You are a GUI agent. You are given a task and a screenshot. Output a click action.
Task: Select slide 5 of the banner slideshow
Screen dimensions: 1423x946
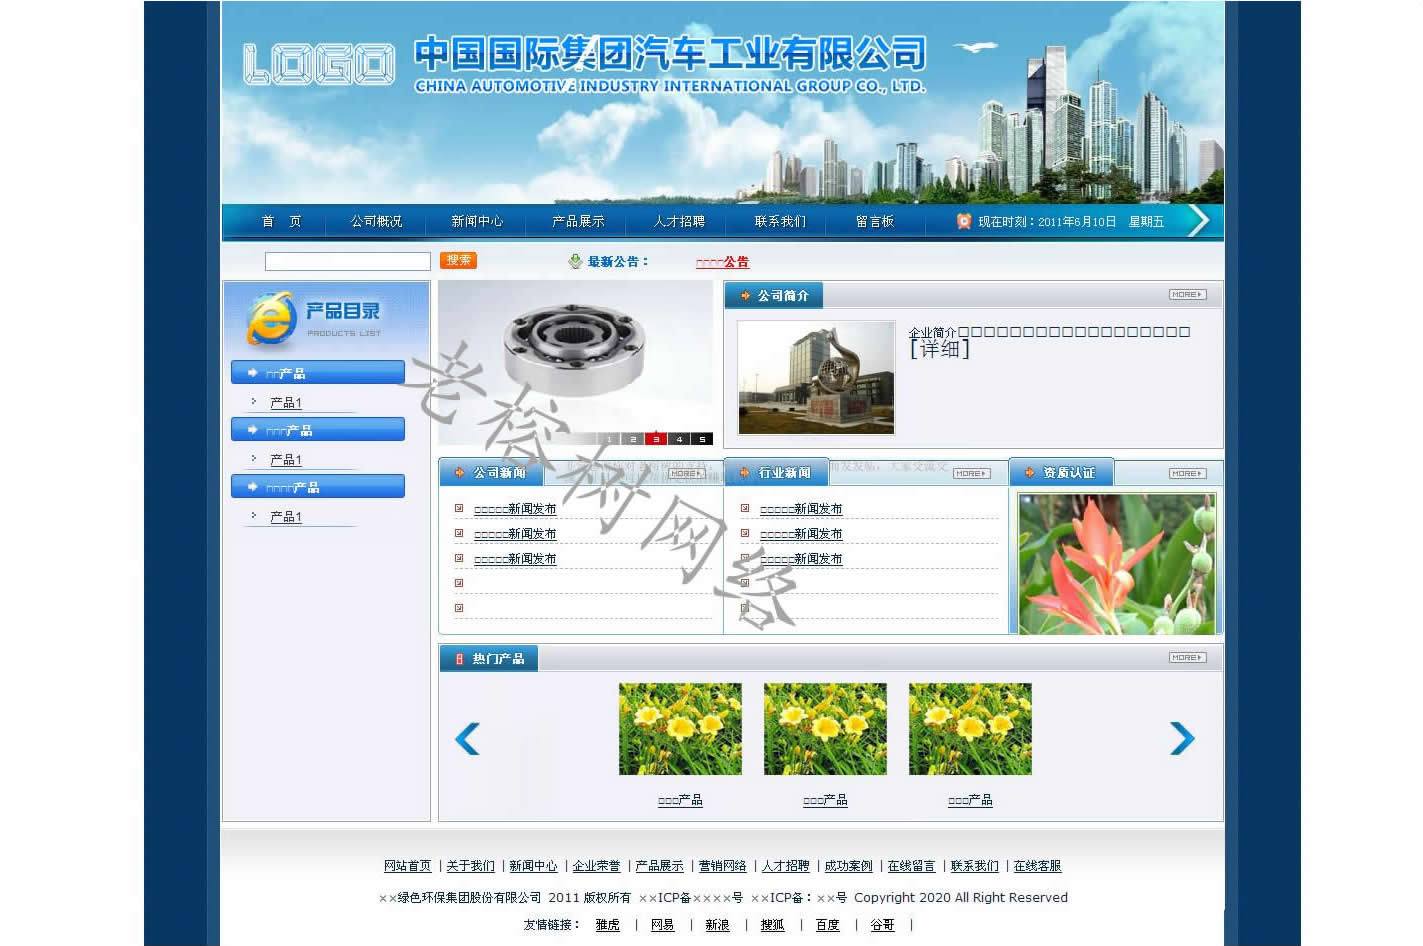702,439
